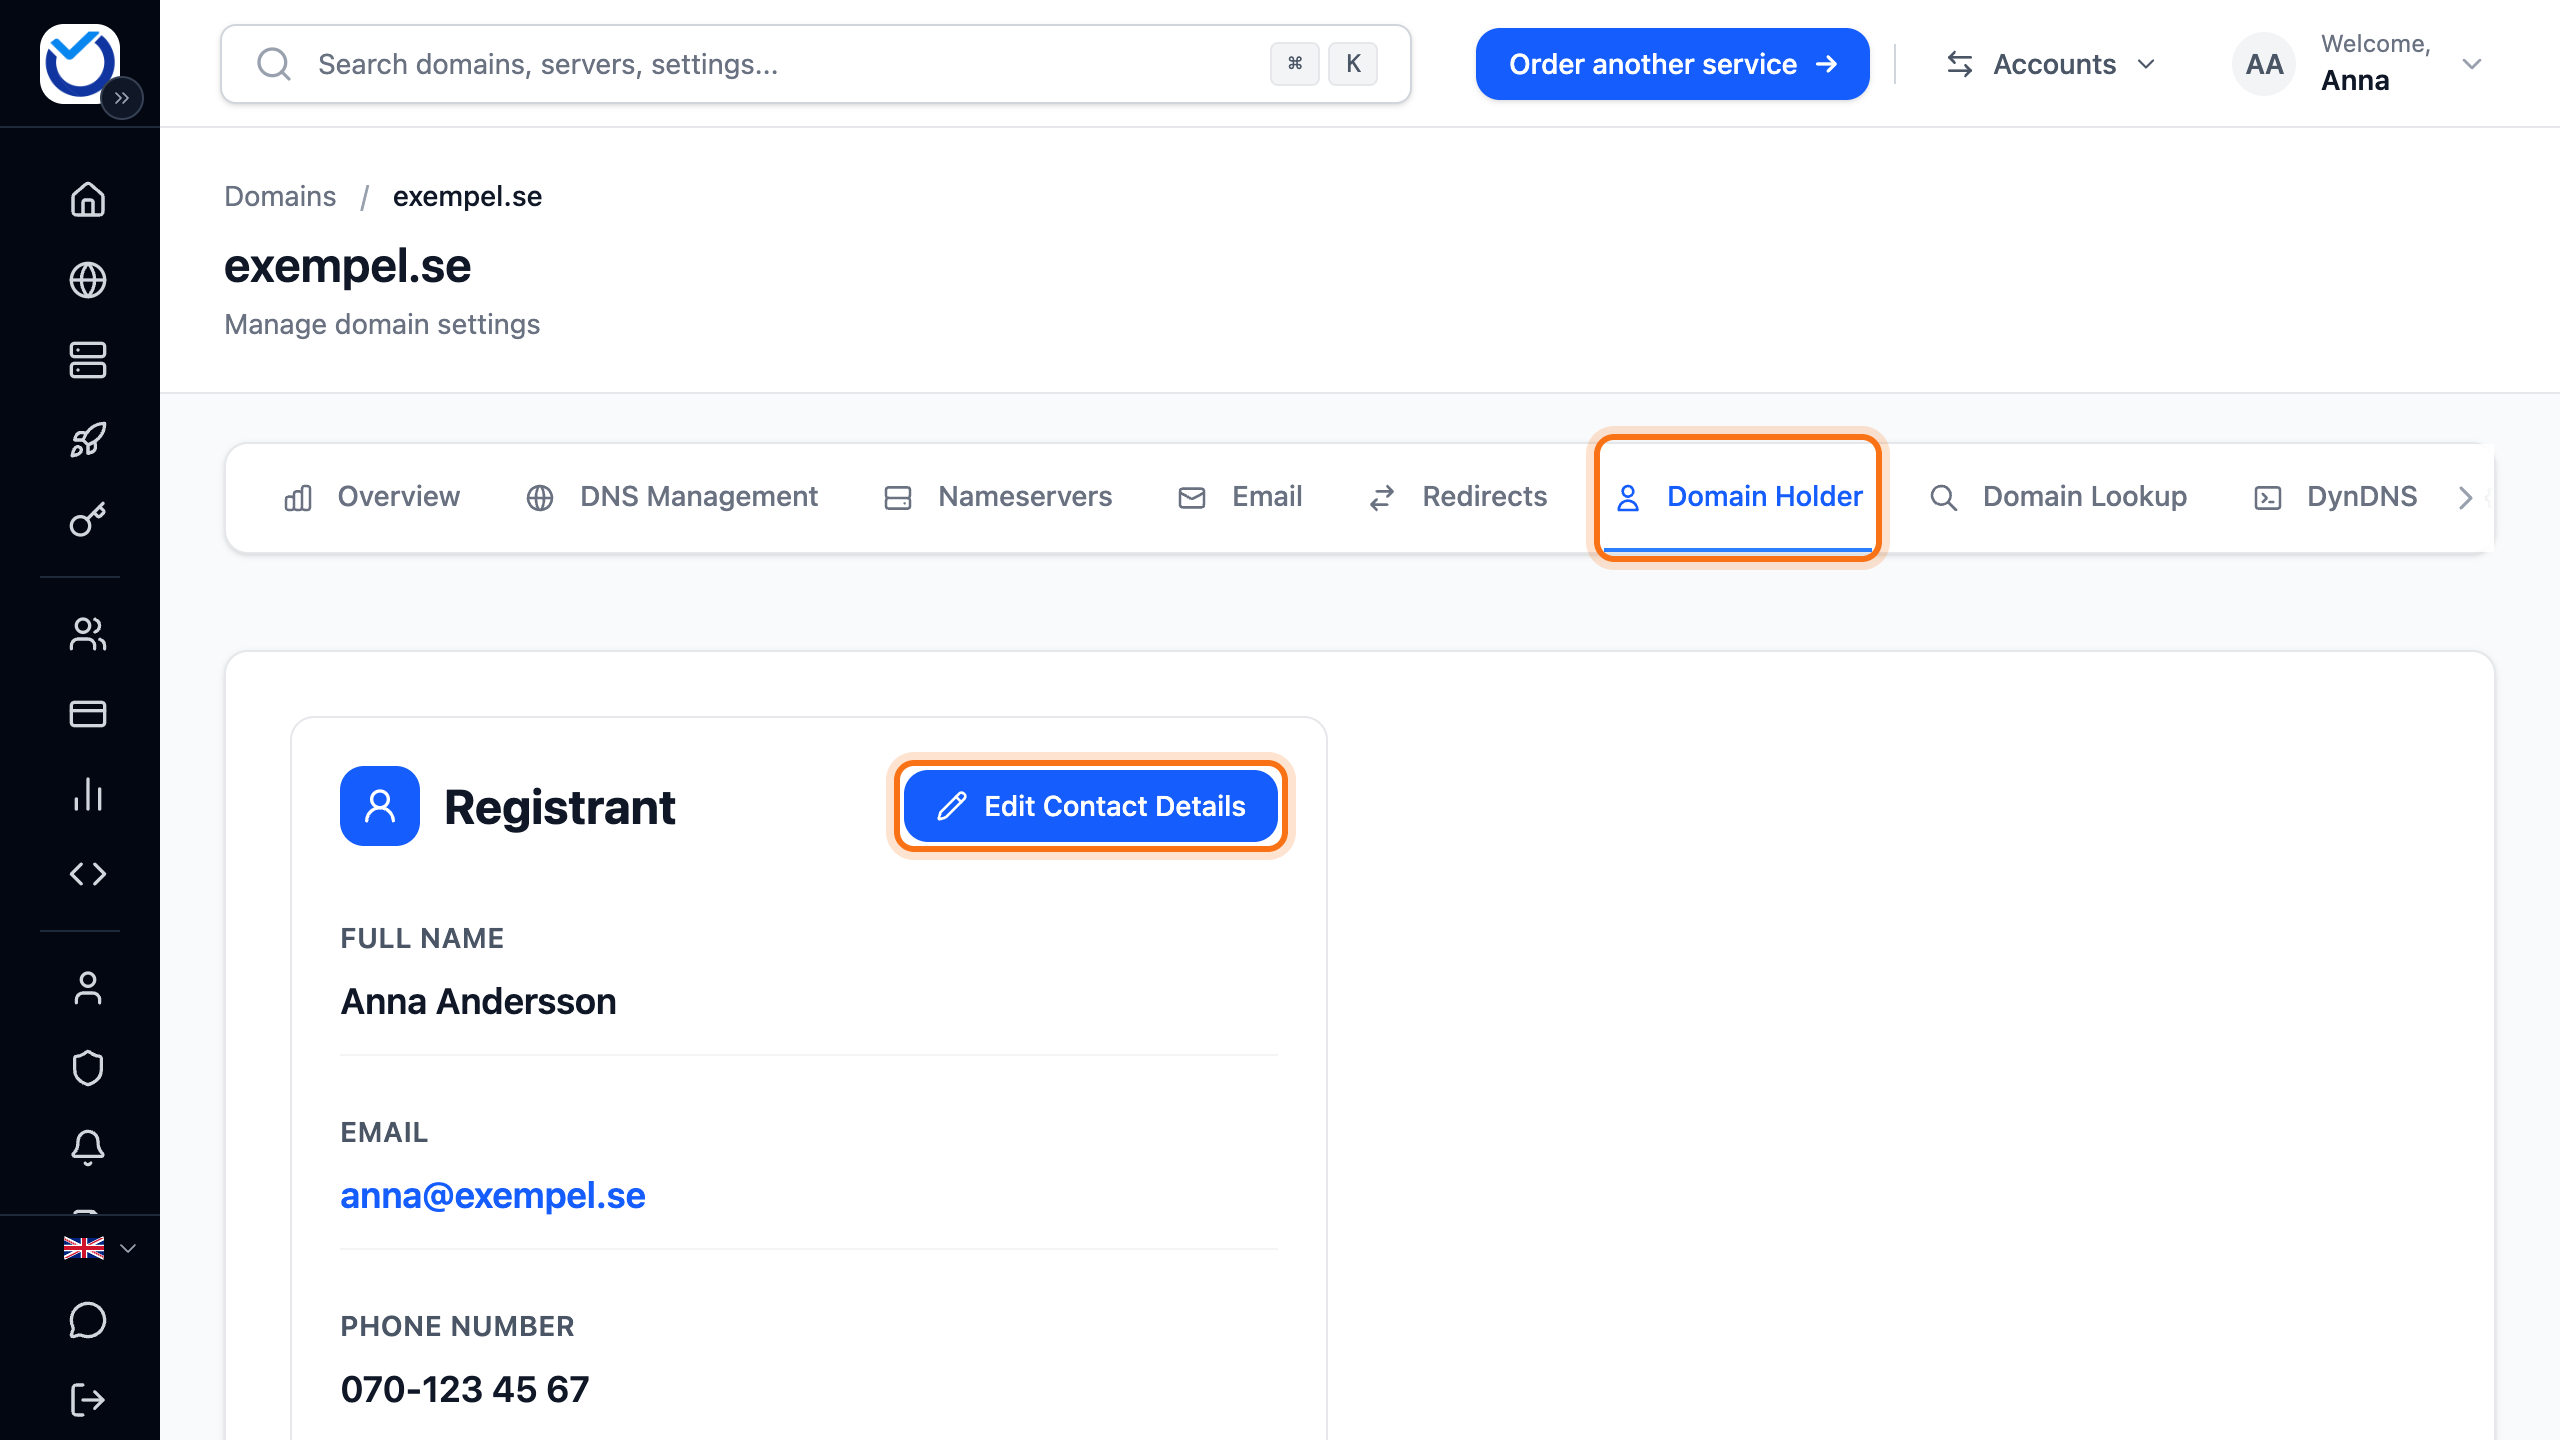
Task: Open the code brackets developer icon
Action: pyautogui.click(x=88, y=874)
